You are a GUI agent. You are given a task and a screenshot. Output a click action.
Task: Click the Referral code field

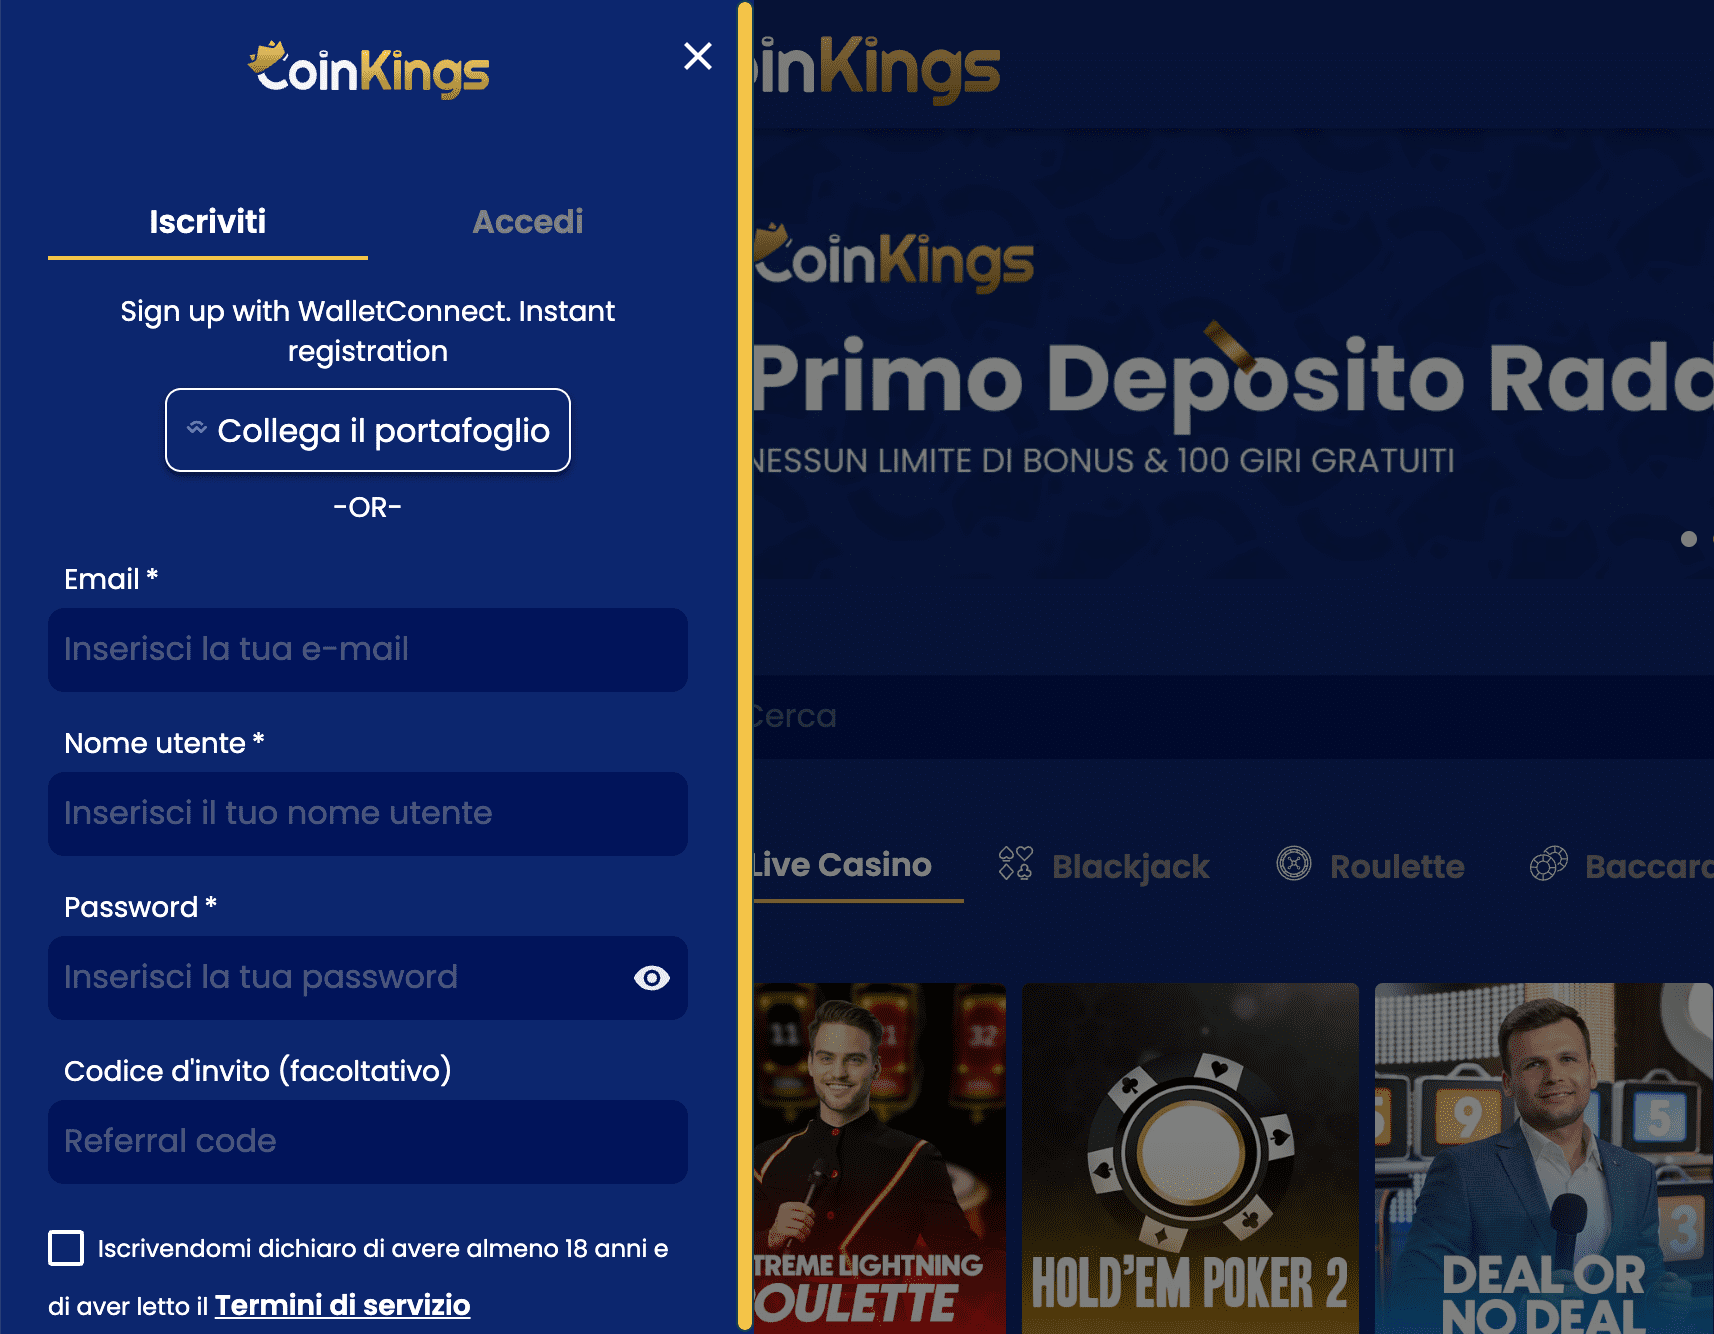pos(367,1142)
